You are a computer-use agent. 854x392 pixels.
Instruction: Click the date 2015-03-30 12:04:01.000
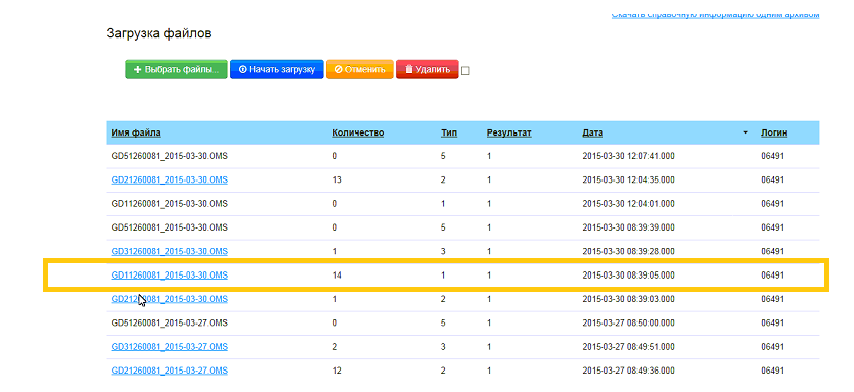coord(629,204)
